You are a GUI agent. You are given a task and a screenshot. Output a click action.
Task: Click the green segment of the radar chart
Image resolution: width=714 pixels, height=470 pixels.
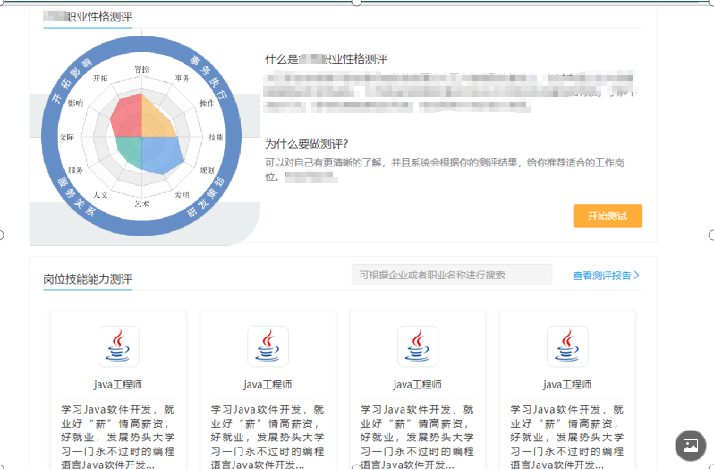pyautogui.click(x=130, y=150)
